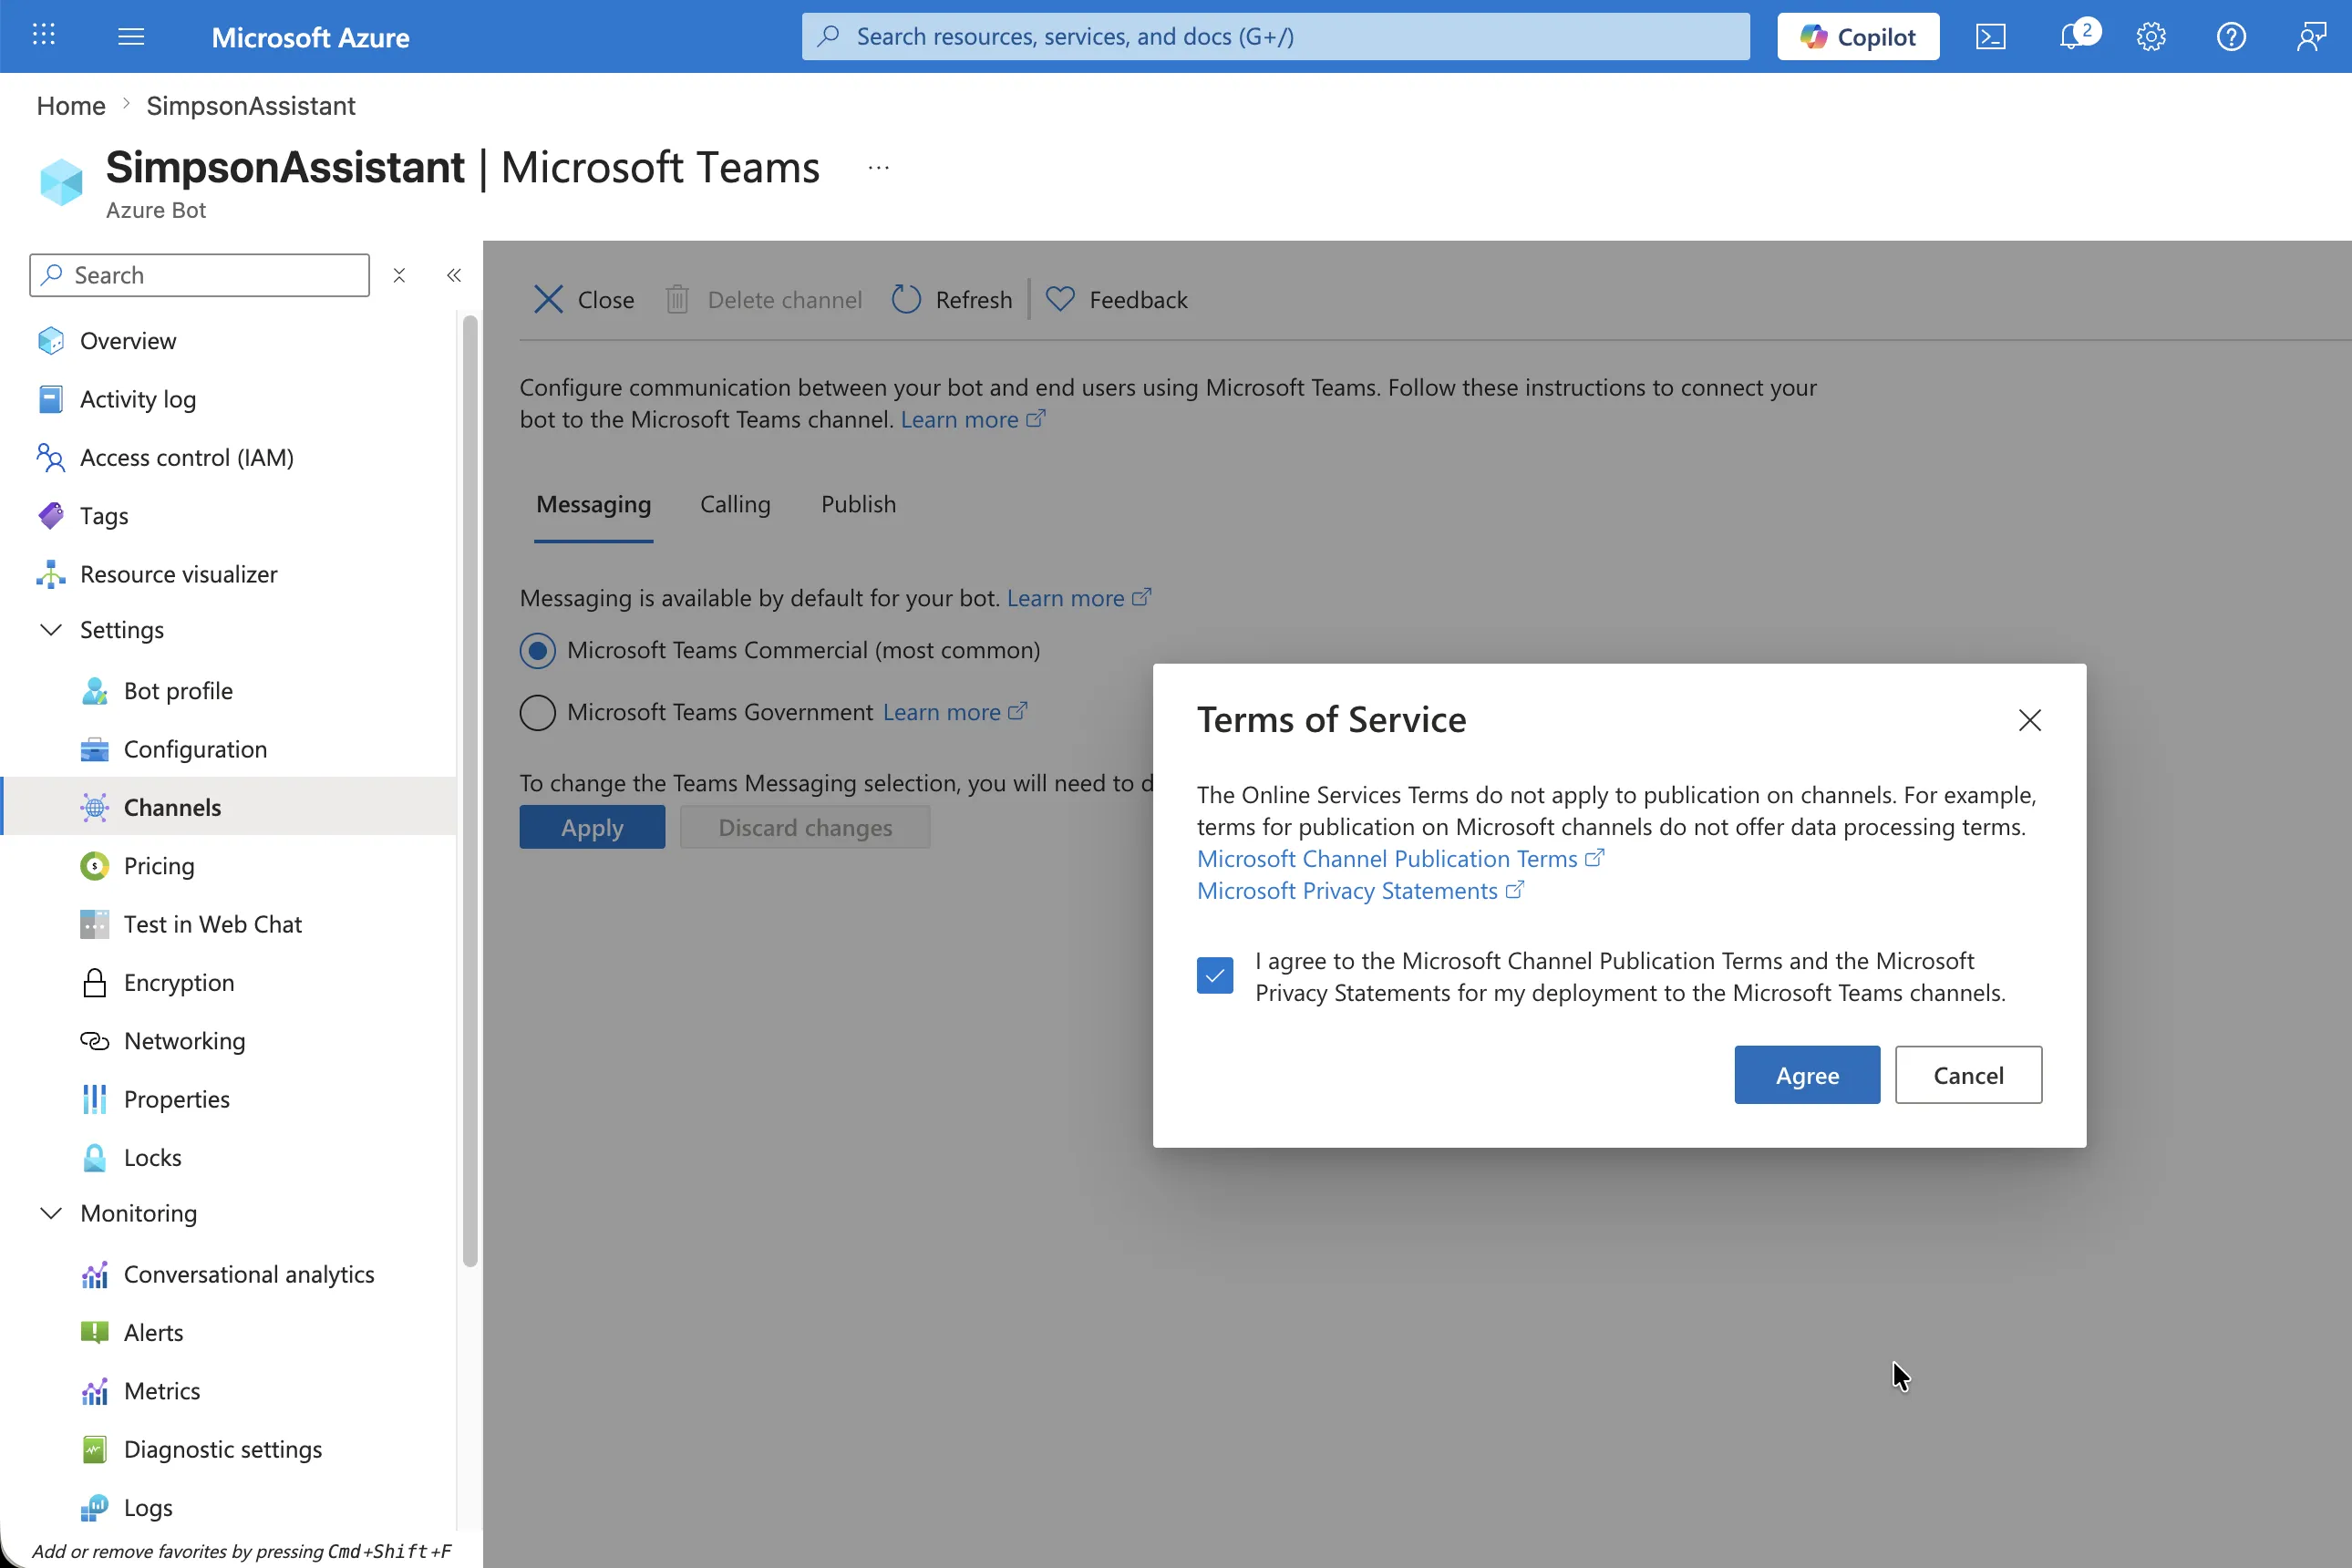
Task: Click the Conversational analytics icon
Action: pos(94,1274)
